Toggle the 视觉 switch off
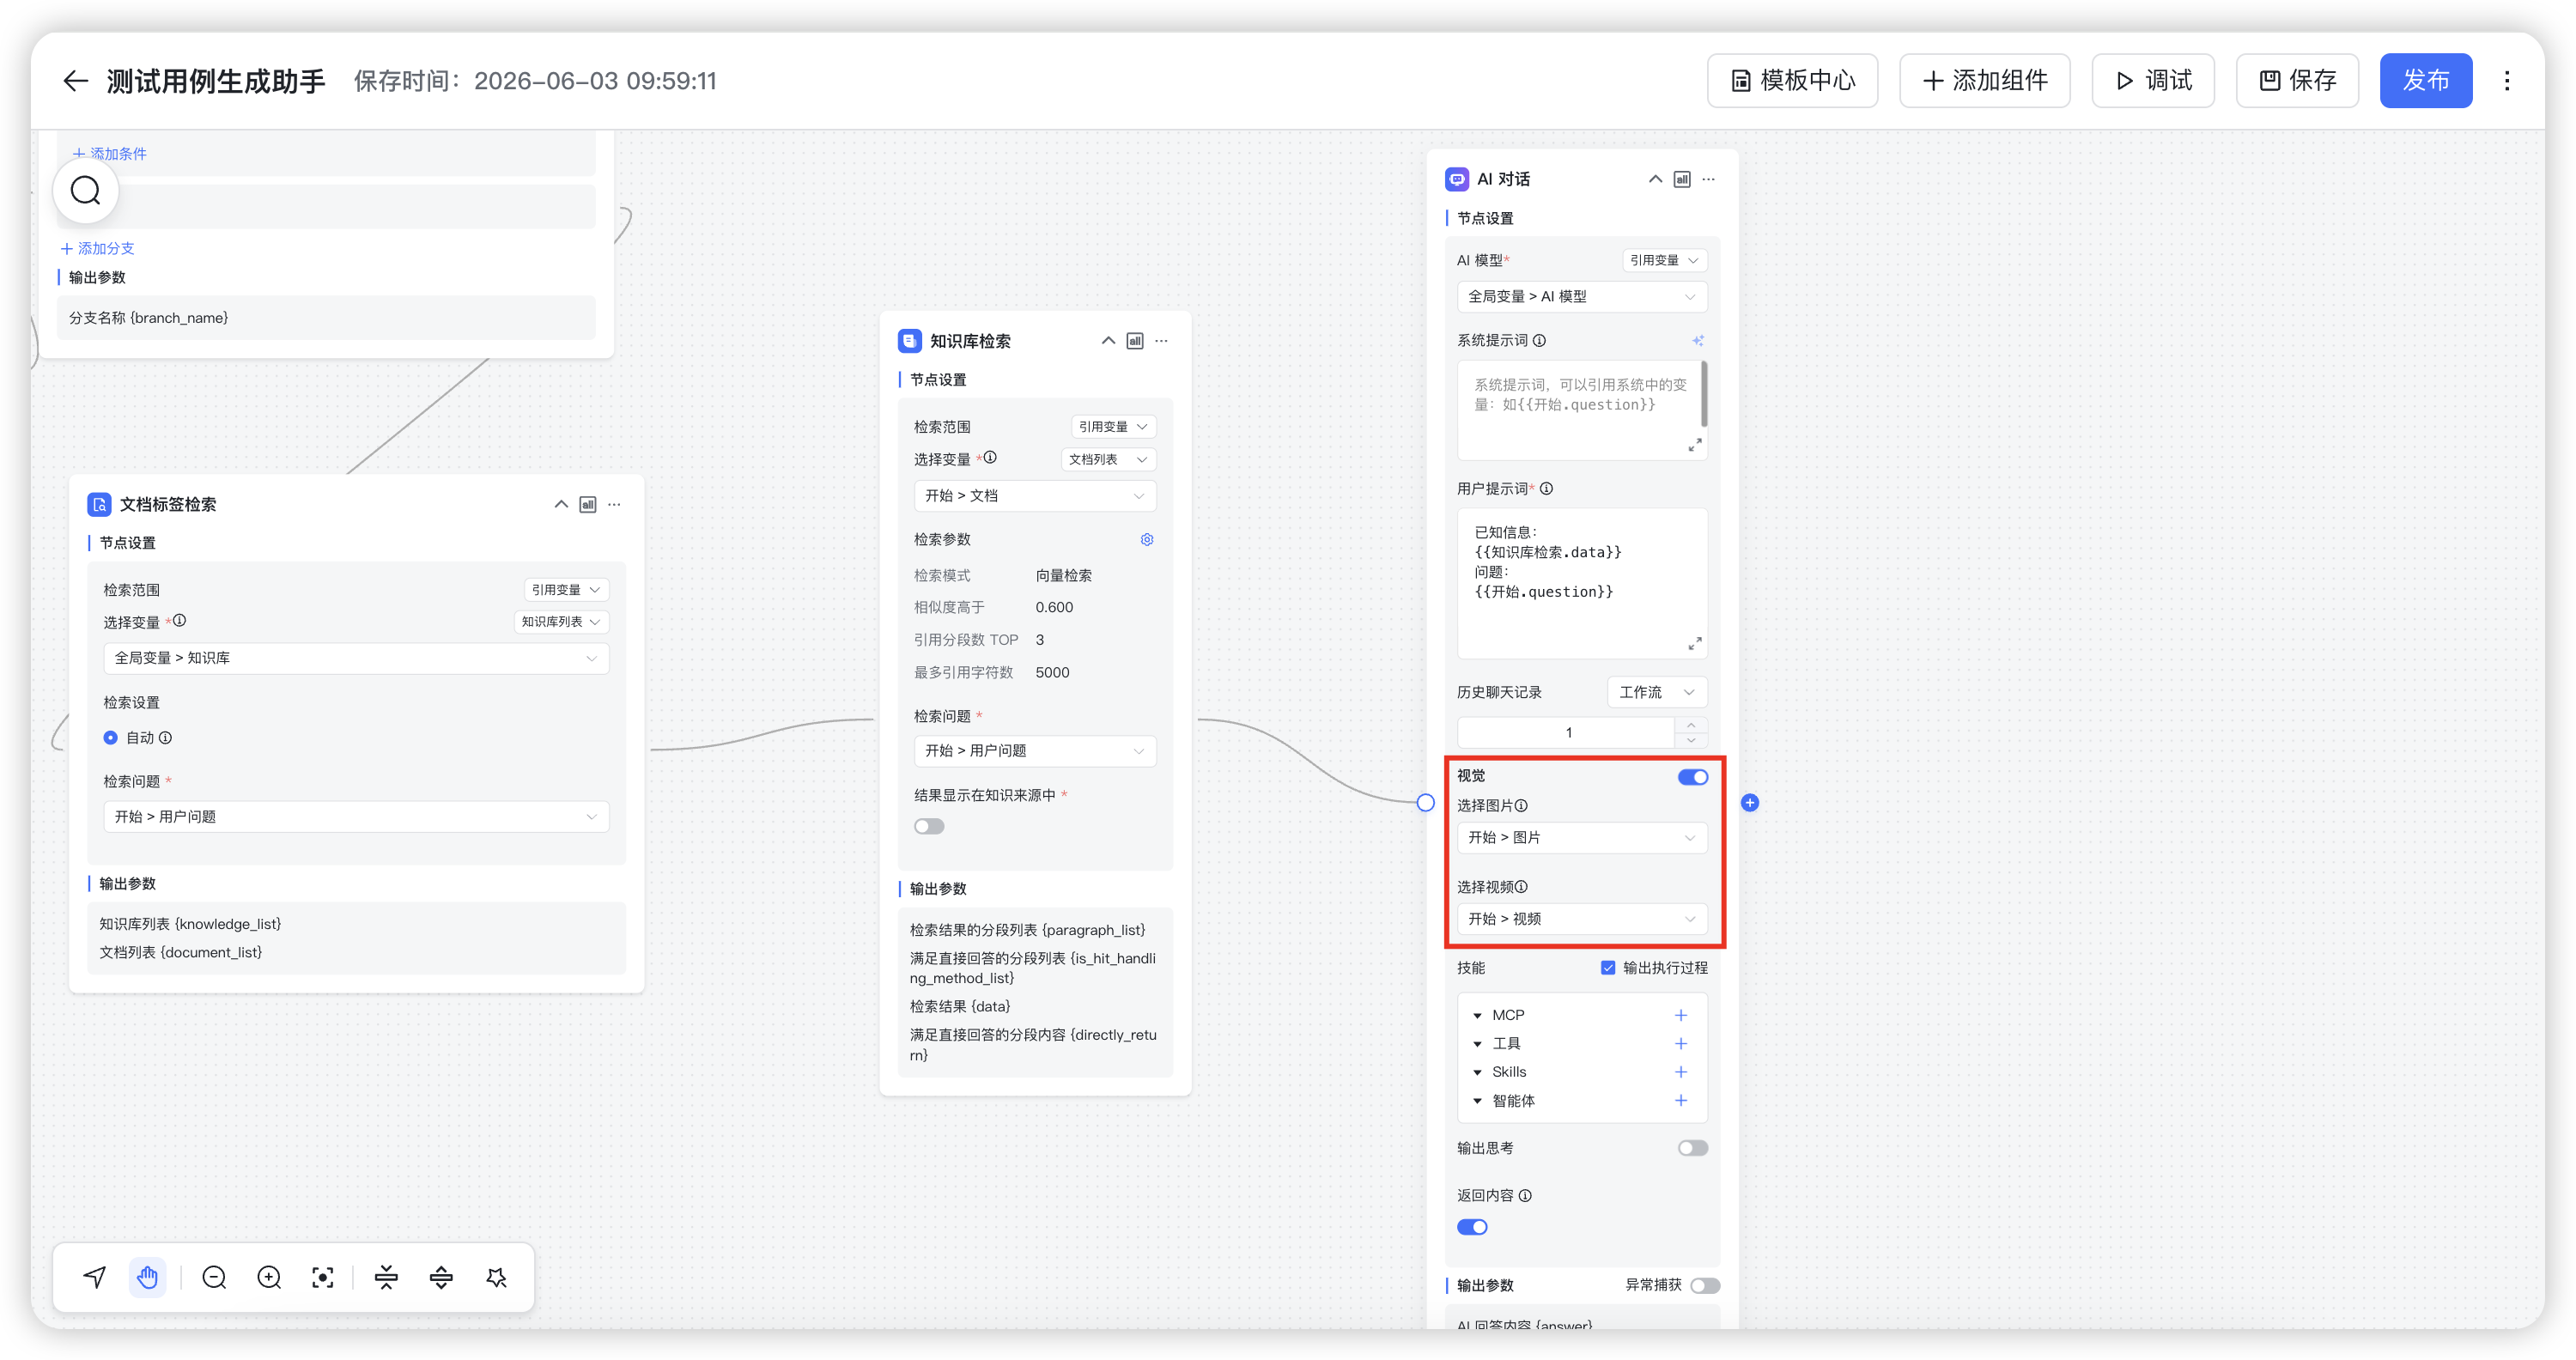The width and height of the screenshot is (2576, 1360). click(1693, 776)
